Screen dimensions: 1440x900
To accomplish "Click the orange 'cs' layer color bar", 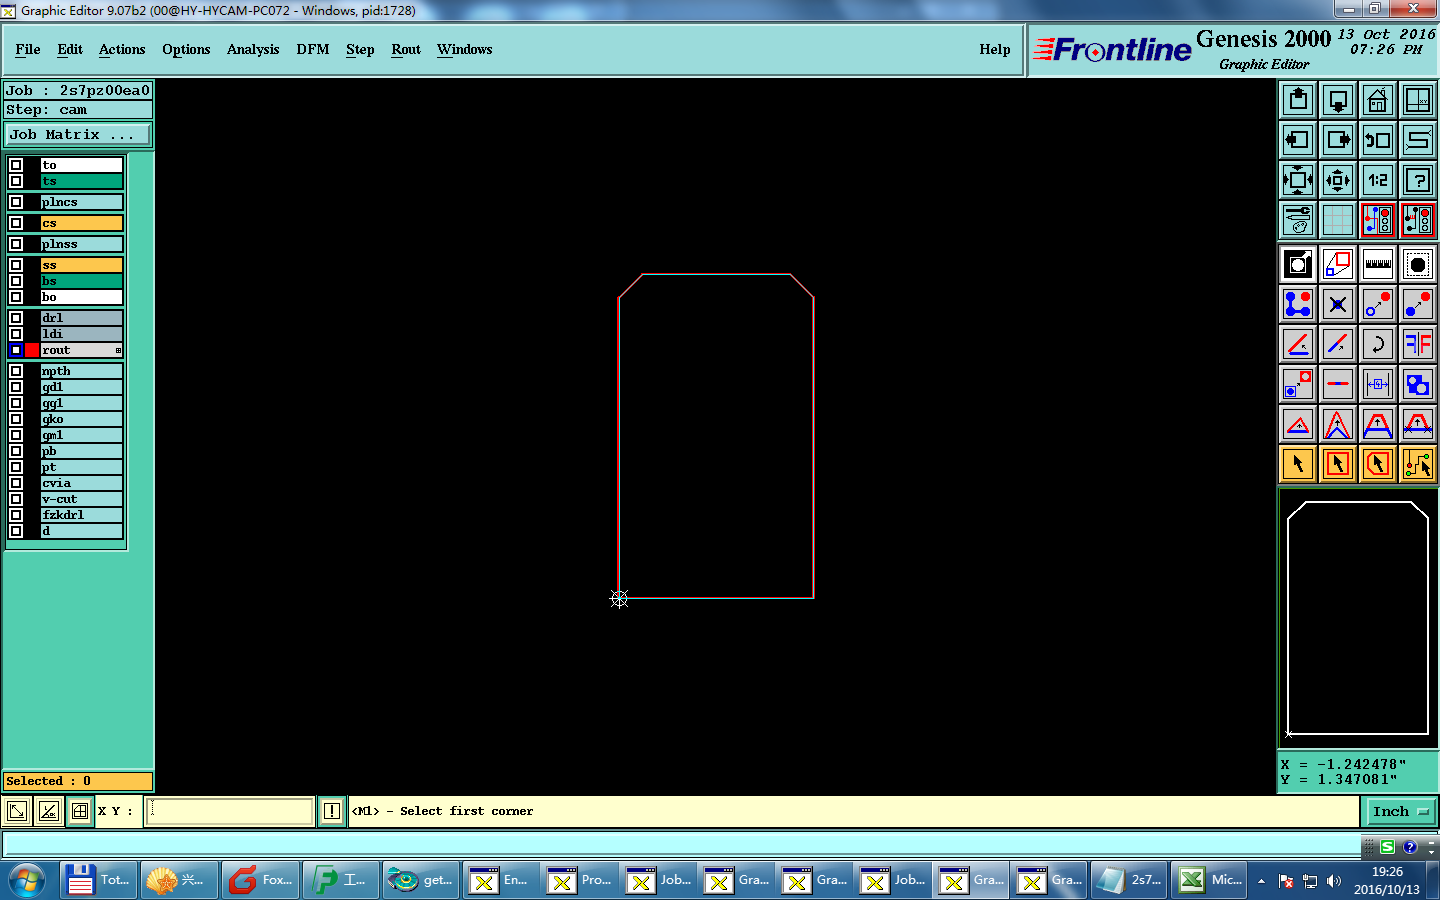I will pyautogui.click(x=81, y=223).
